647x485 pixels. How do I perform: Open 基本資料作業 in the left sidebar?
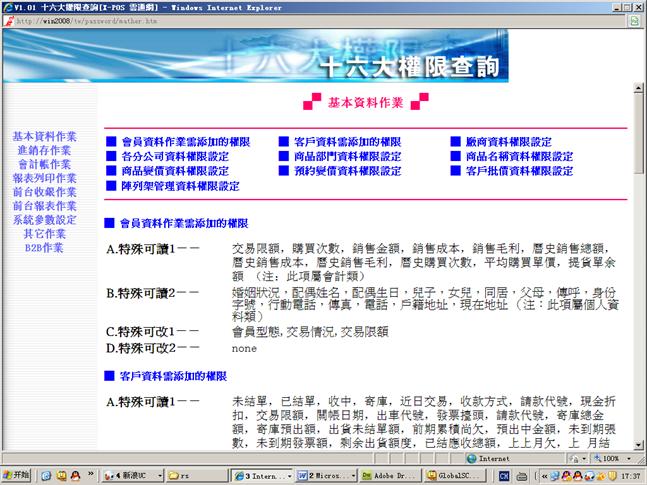click(x=44, y=136)
